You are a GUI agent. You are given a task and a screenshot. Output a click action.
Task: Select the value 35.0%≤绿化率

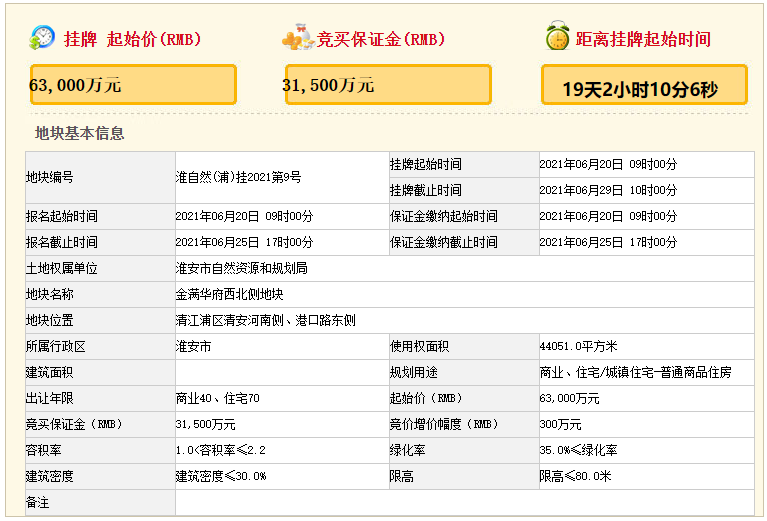578,450
